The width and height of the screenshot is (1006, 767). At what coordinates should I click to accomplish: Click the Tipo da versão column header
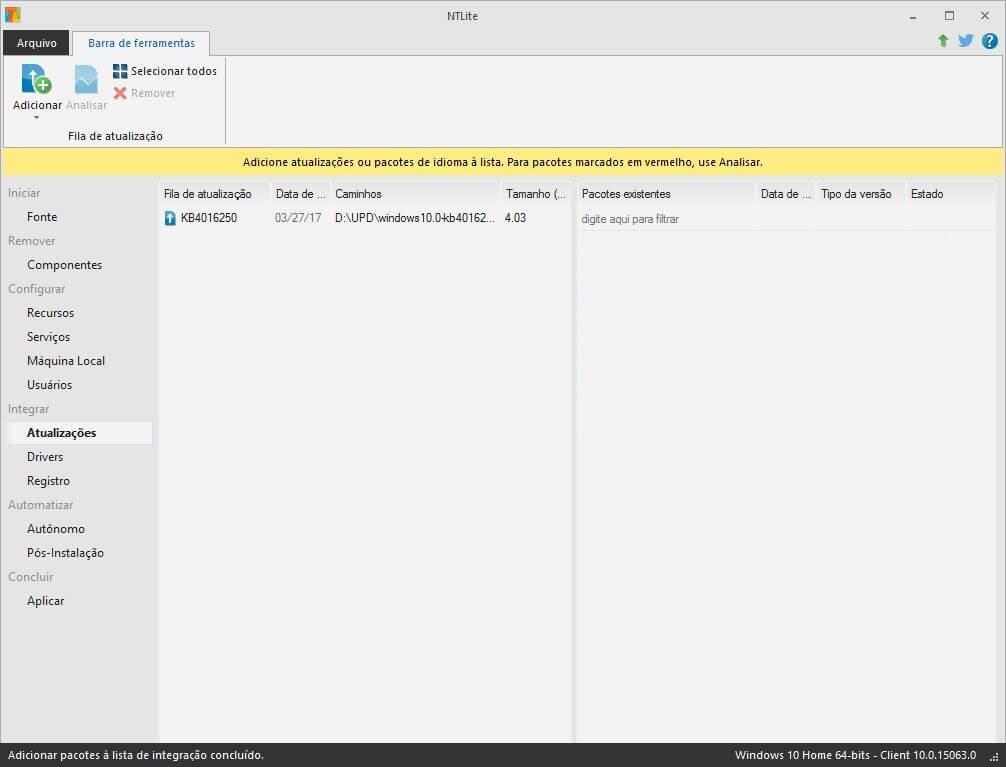(x=860, y=194)
